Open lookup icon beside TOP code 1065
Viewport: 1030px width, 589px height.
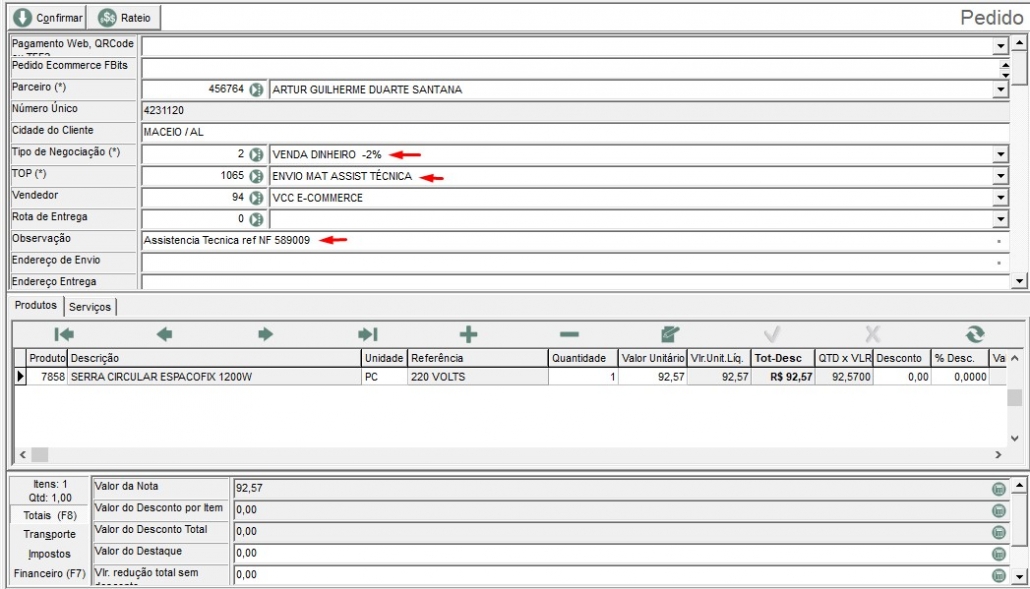[x=256, y=176]
